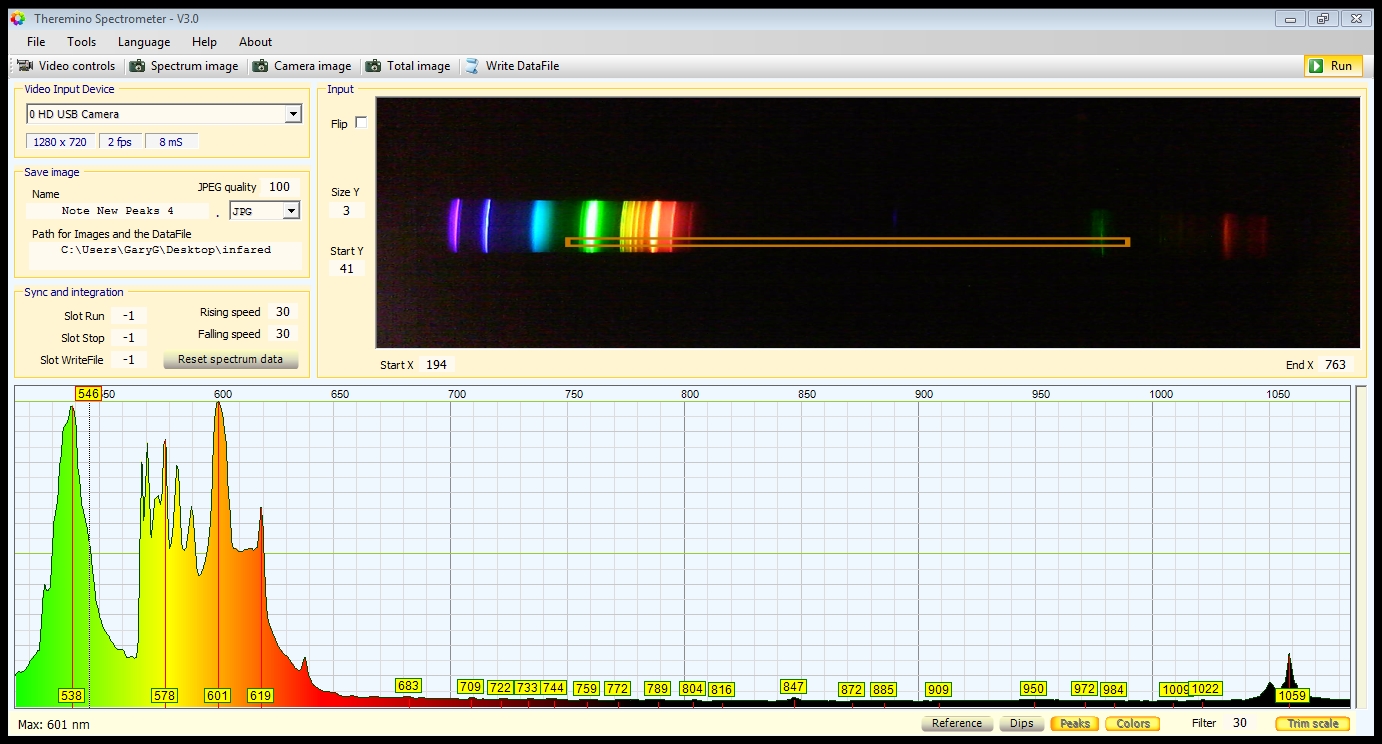Expand the HD USB Camera device dropdown
Viewport: 1382px width, 744px height.
(293, 114)
